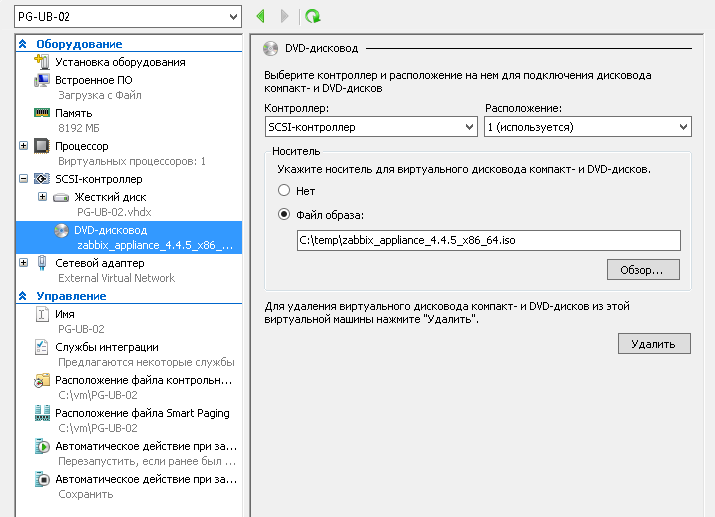The width and height of the screenshot is (715, 517).
Task: Select Встроенное ПО item
Action: coord(94,80)
